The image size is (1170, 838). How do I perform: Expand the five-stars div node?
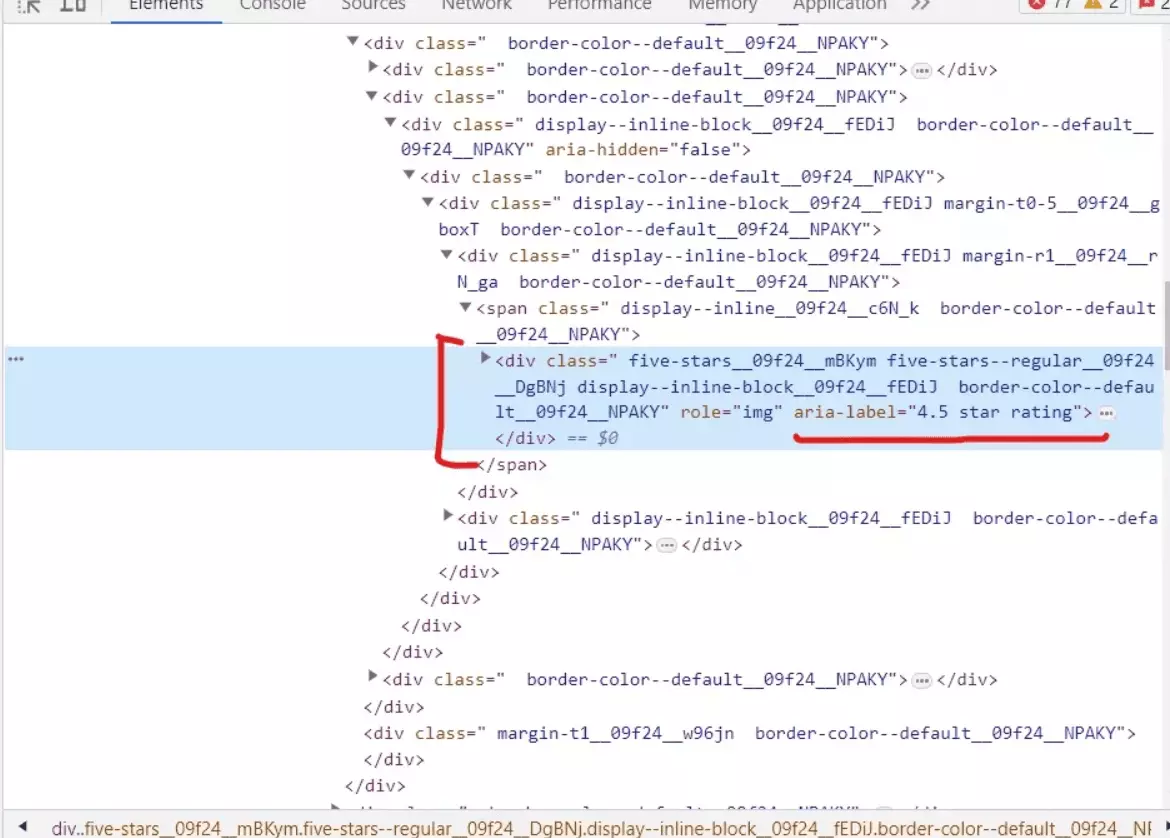pyautogui.click(x=486, y=358)
